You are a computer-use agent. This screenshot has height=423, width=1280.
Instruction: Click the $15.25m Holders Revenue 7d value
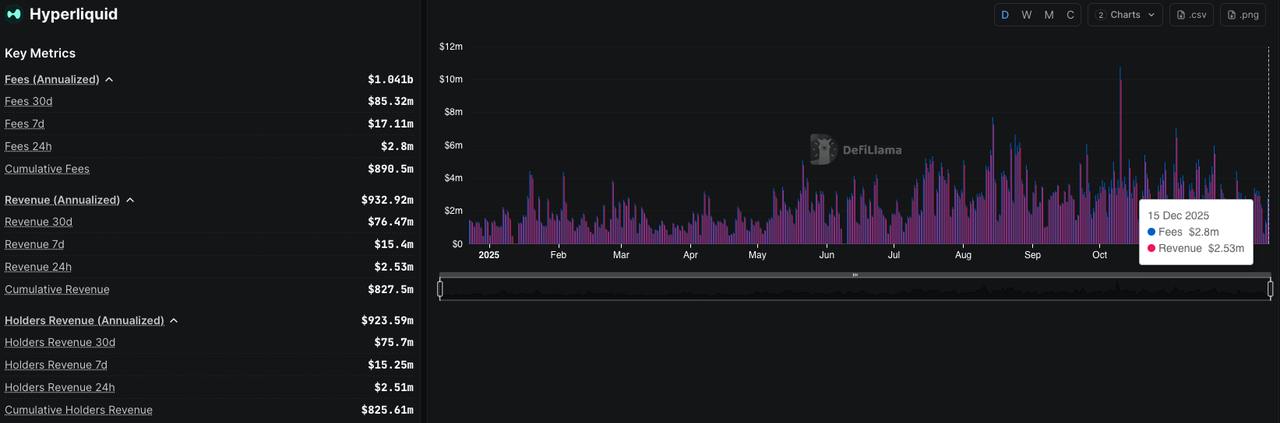pos(390,366)
